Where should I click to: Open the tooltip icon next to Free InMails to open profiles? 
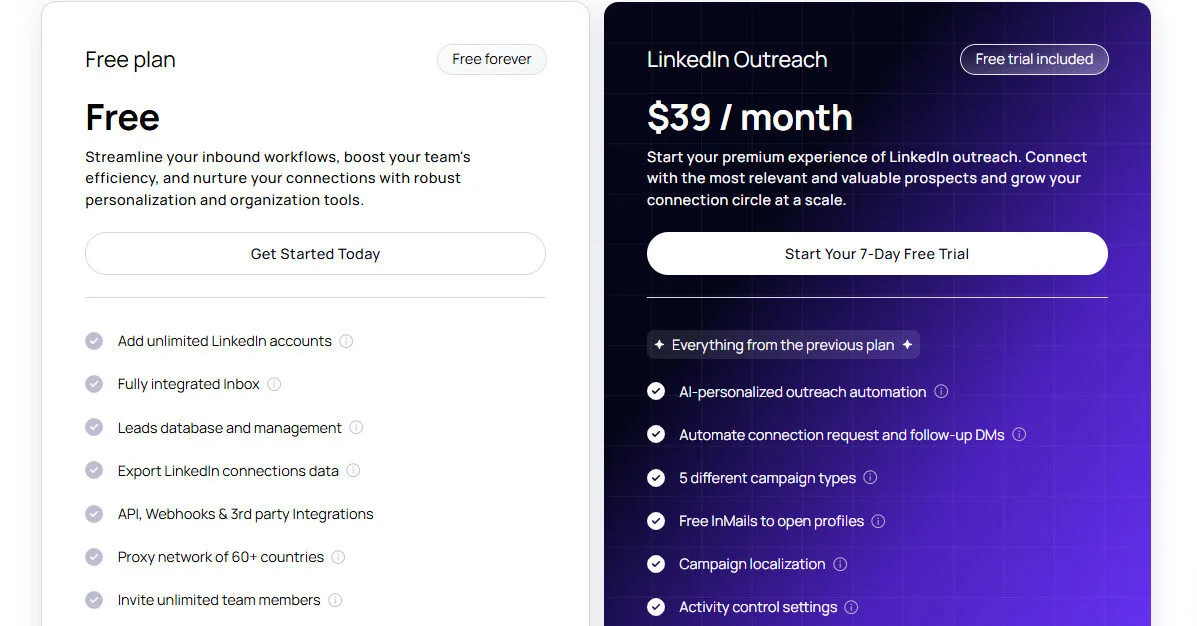tap(878, 521)
